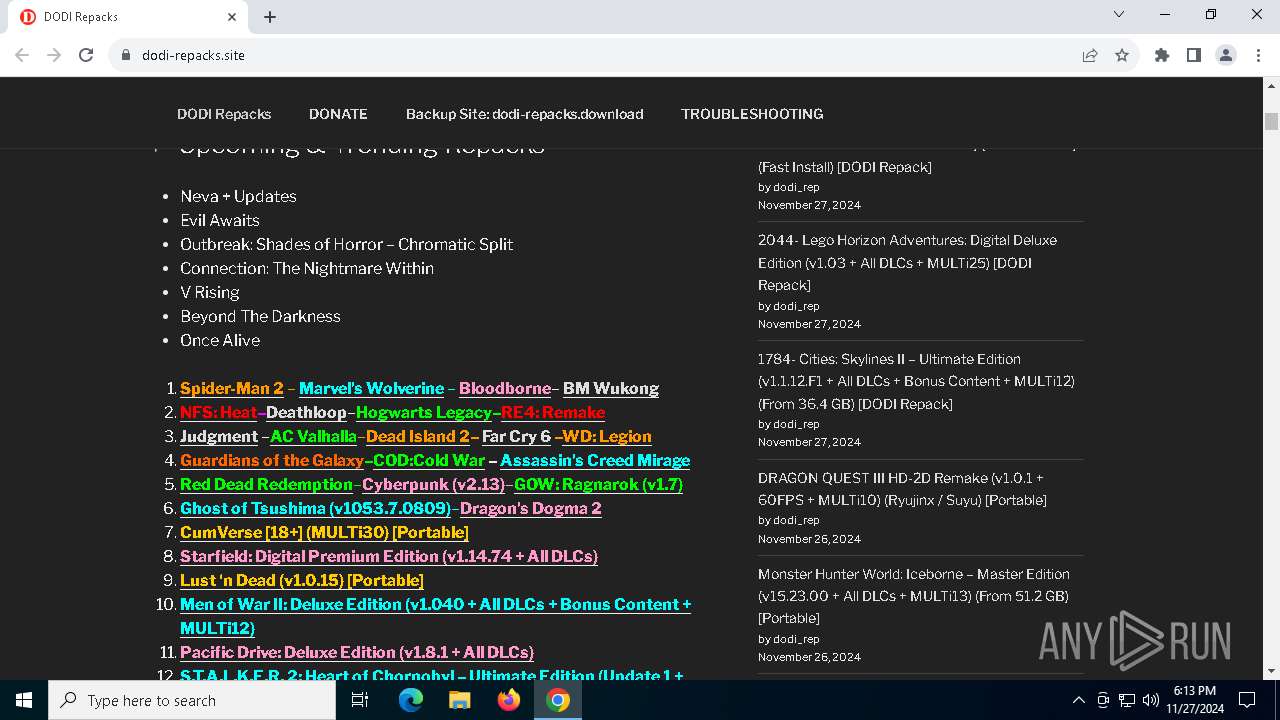Reload the page with refresh icon

point(86,55)
